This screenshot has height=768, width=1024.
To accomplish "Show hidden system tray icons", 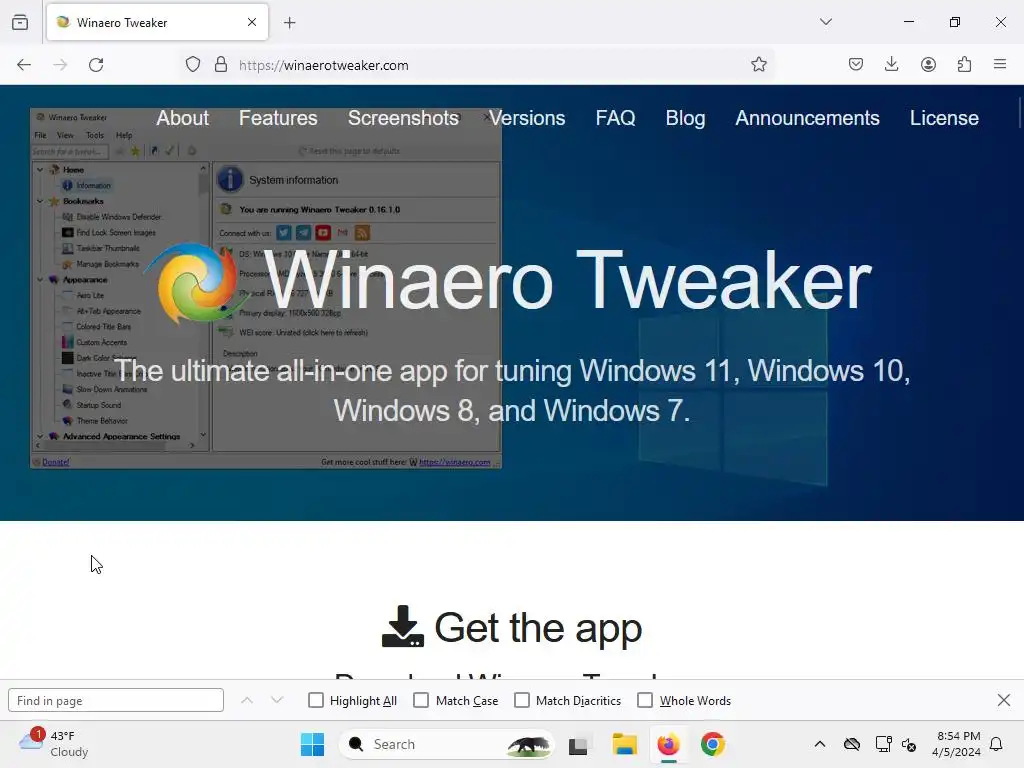I will click(x=820, y=744).
